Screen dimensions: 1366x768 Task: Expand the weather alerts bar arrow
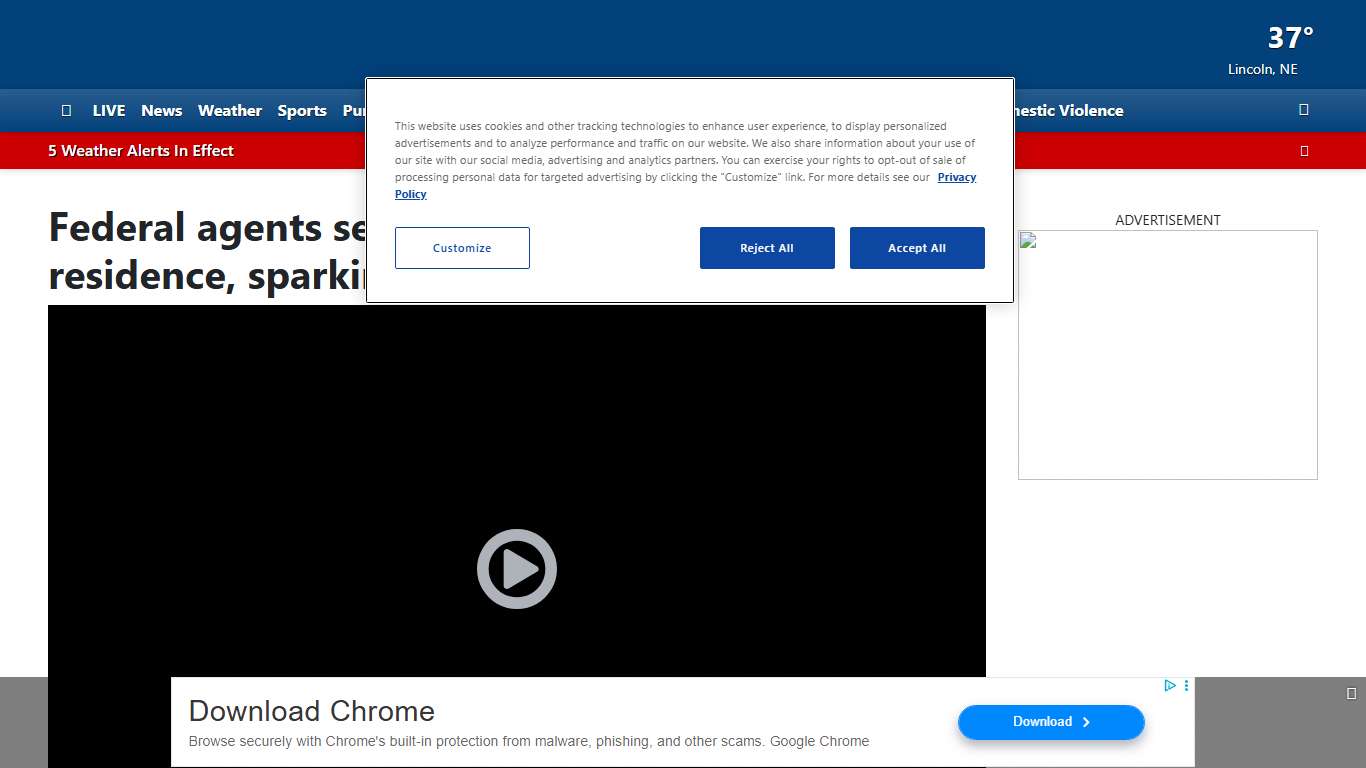pos(1303,151)
